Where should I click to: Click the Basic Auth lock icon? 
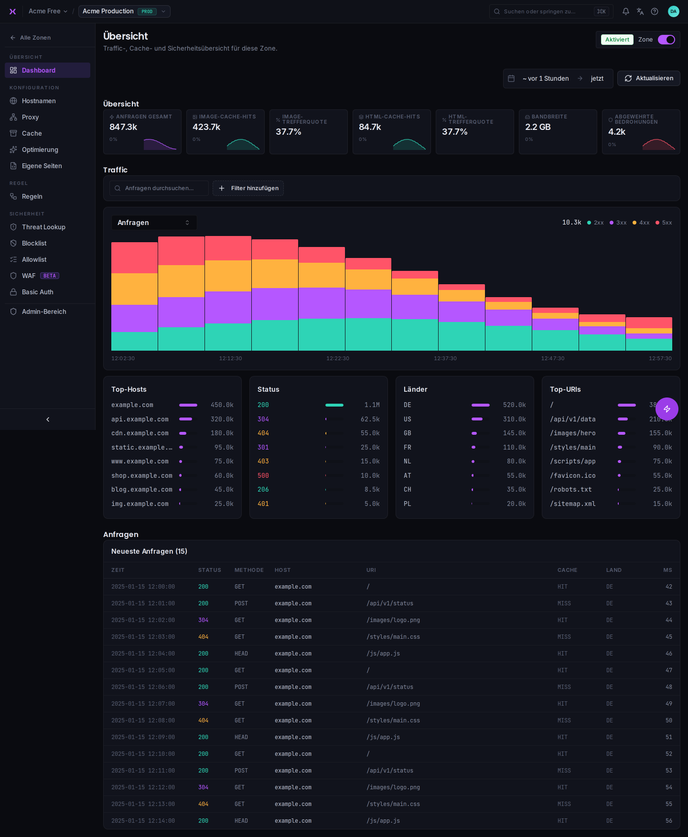tap(13, 292)
